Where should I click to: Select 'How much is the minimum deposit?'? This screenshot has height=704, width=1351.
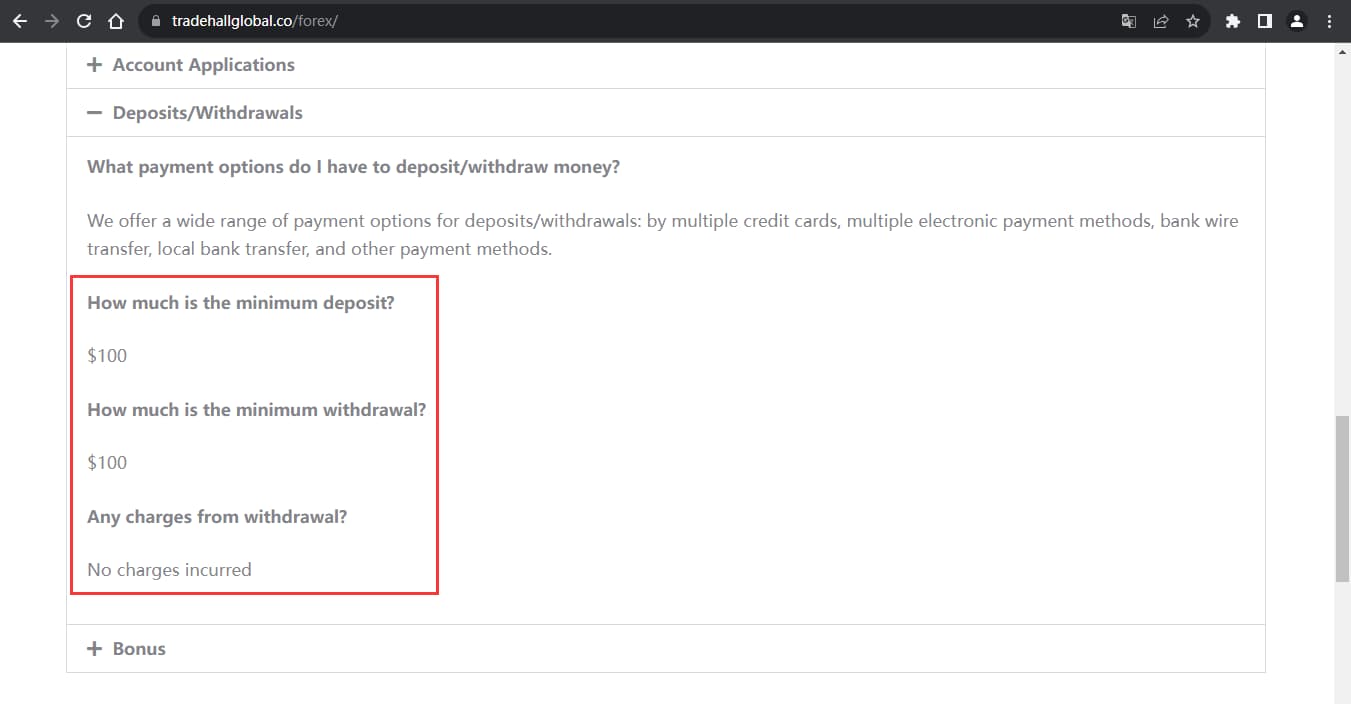tap(241, 303)
